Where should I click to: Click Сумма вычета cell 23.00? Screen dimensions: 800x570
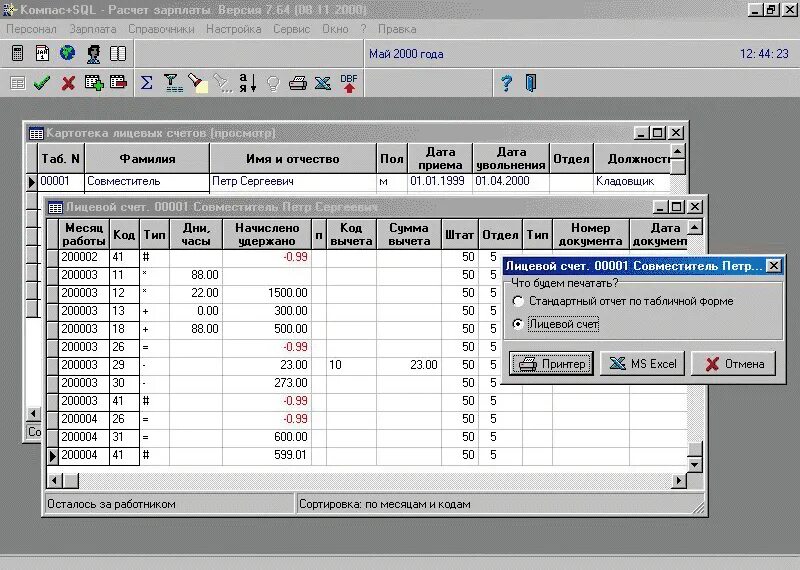pos(409,365)
